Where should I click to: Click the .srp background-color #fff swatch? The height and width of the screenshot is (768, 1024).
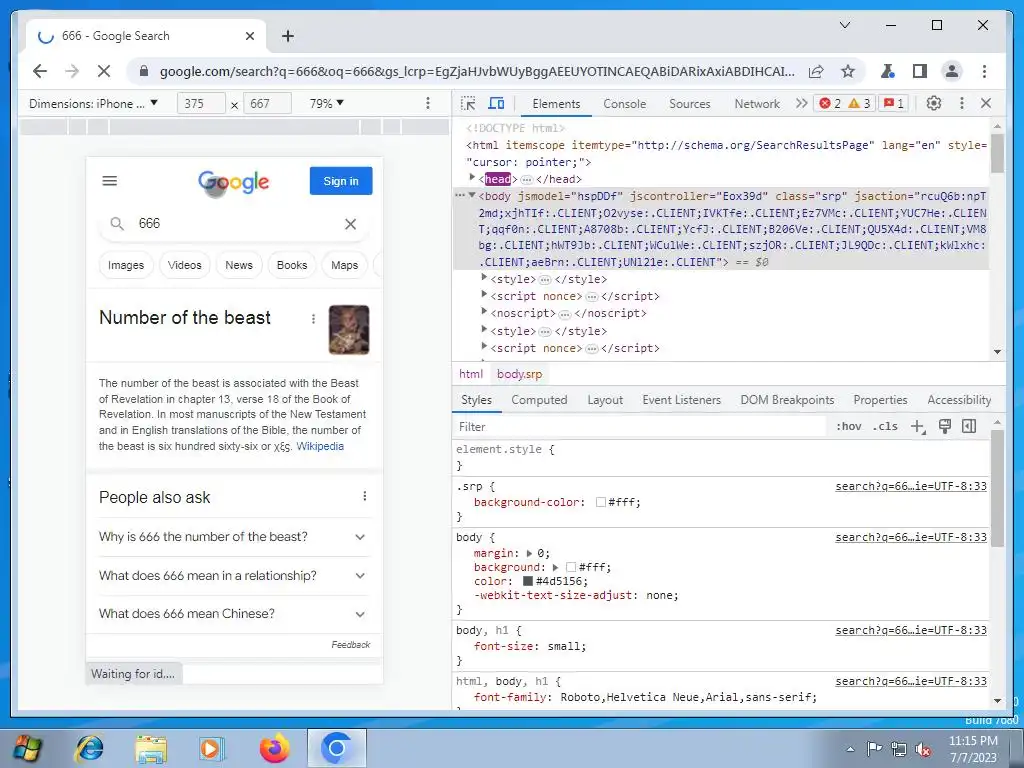(x=601, y=502)
